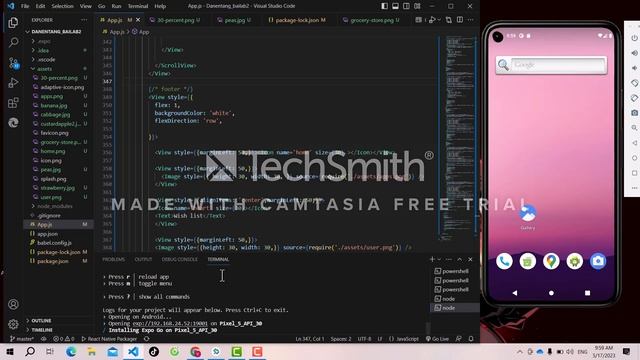Open the Search view in activity bar
The image size is (640, 360).
(13, 42)
